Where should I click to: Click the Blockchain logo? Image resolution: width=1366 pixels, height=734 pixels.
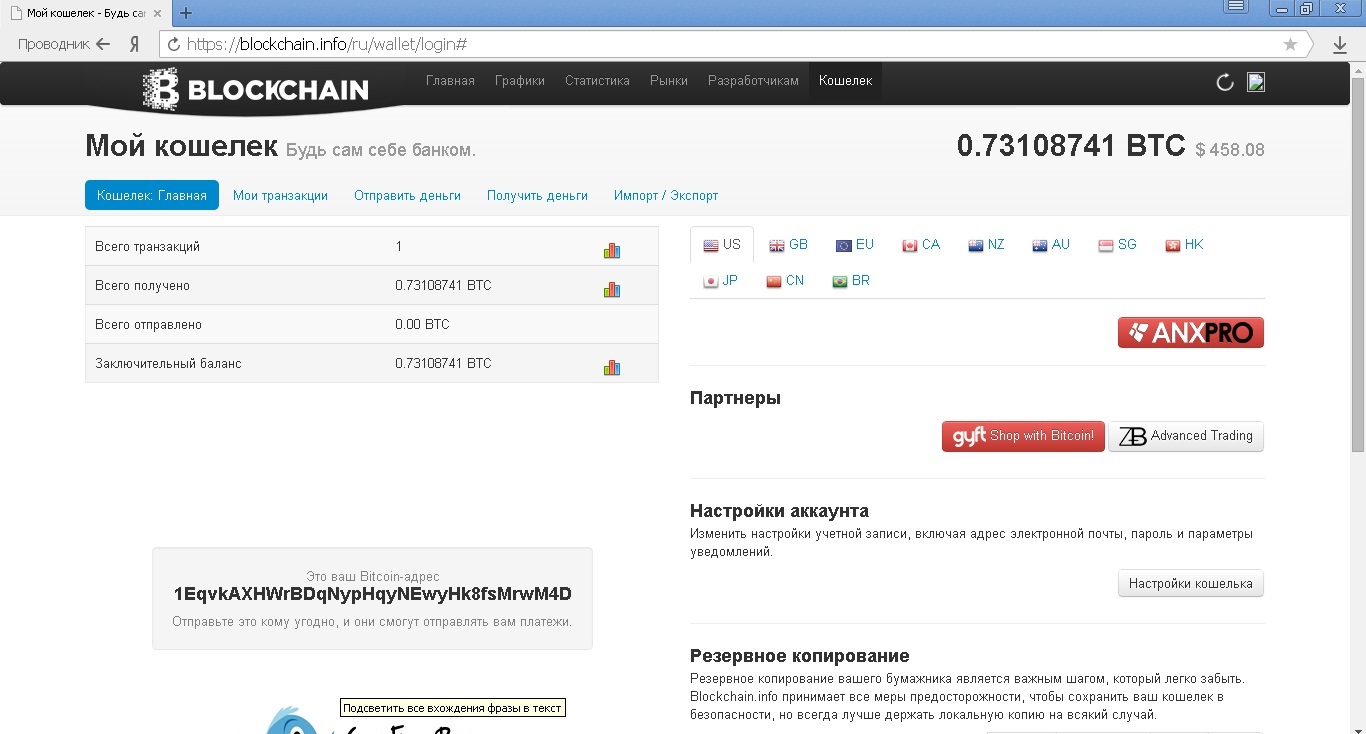click(255, 89)
